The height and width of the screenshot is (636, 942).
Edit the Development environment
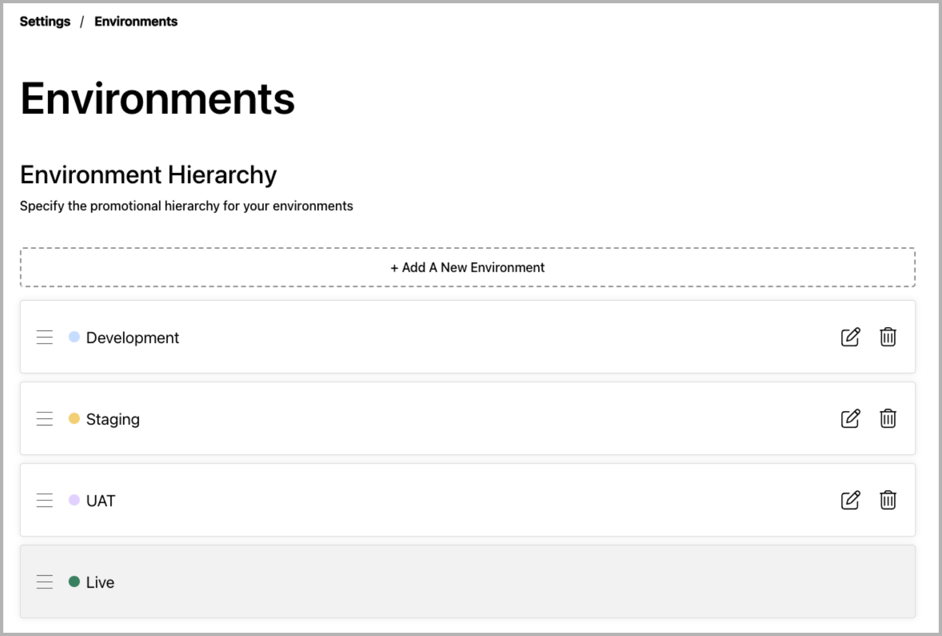pyautogui.click(x=850, y=337)
